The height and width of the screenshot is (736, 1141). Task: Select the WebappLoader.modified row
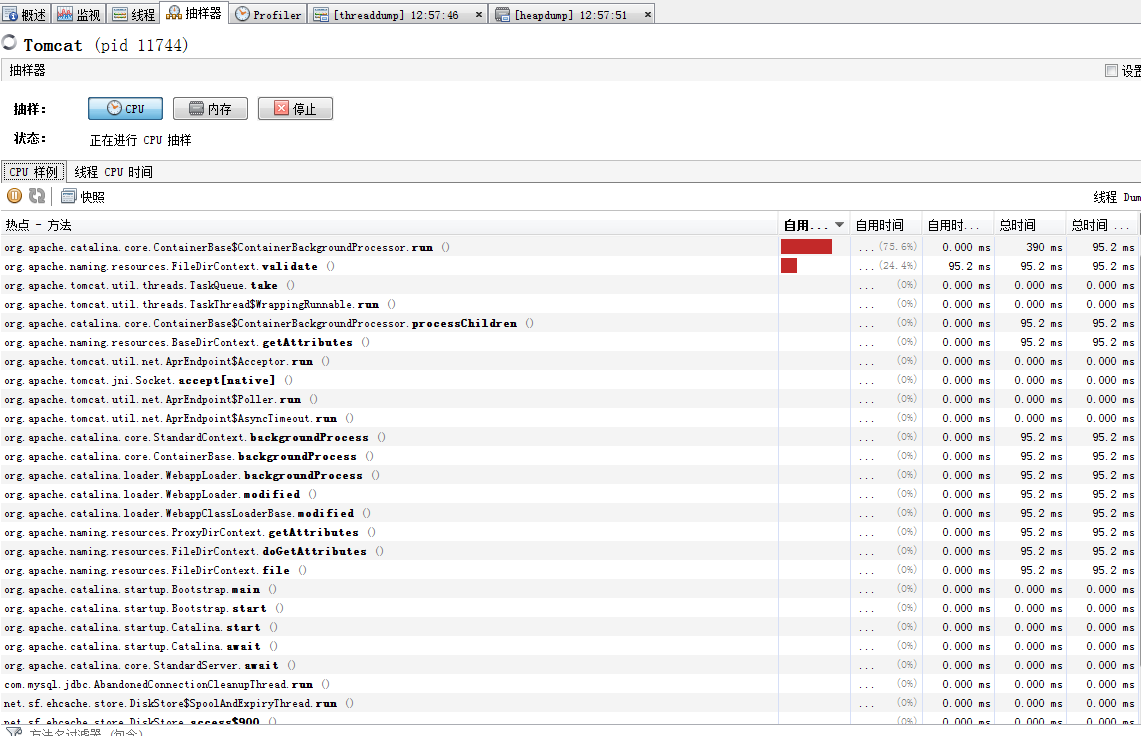click(570, 494)
